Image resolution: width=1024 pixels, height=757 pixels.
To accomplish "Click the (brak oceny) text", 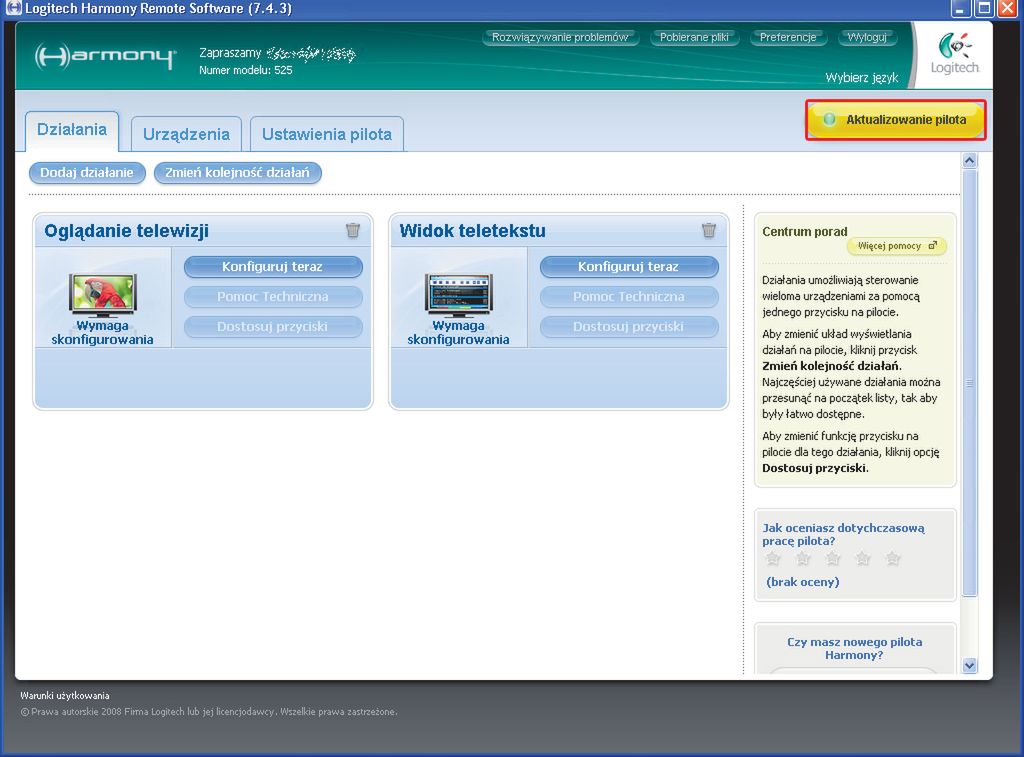I will coord(803,582).
